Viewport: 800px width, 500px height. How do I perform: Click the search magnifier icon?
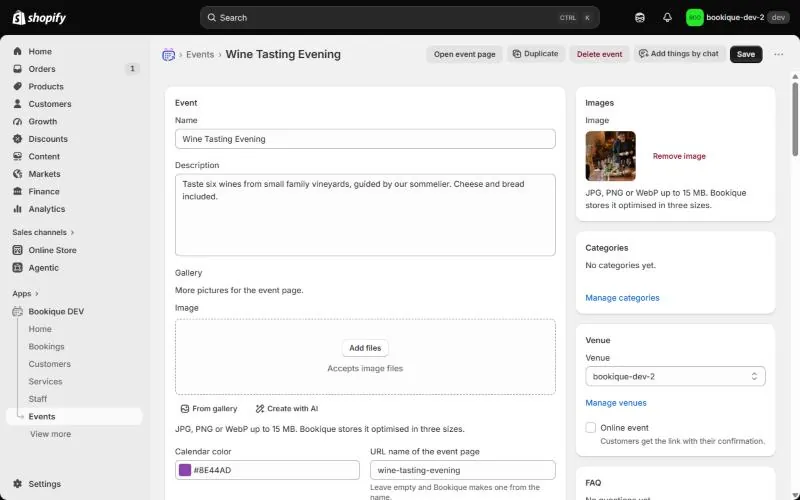[x=211, y=18]
